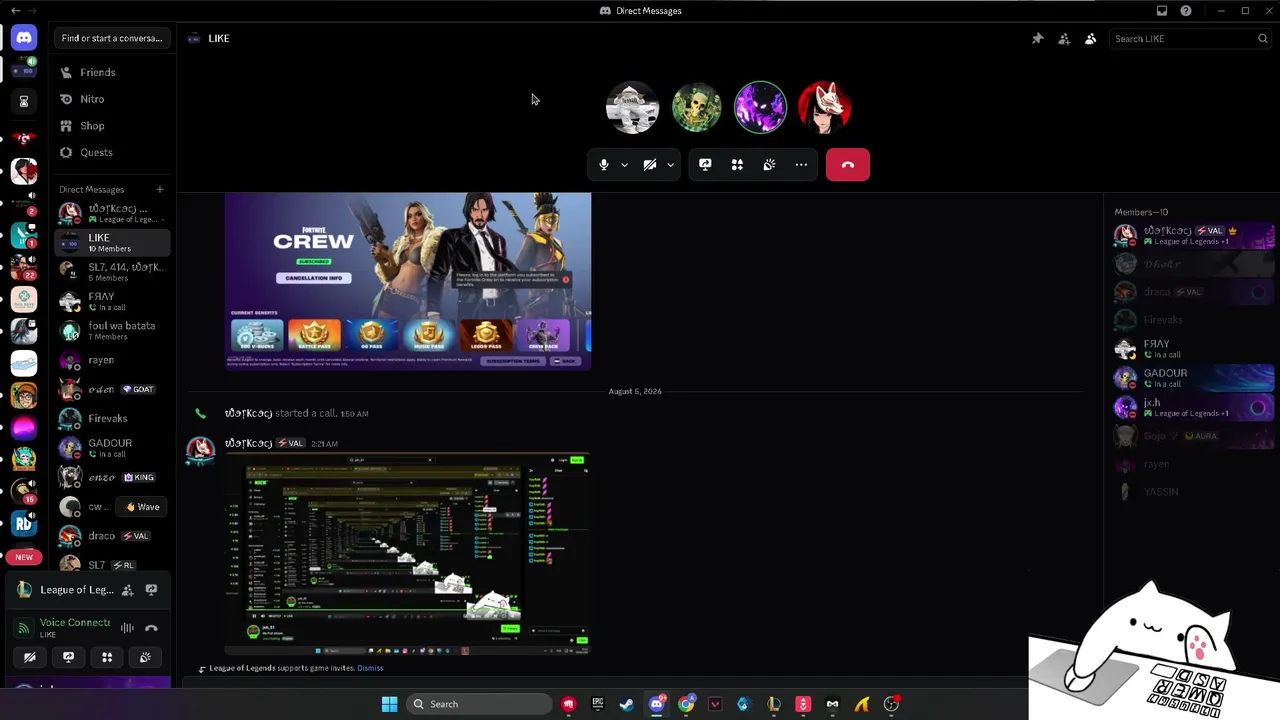Select the kitsune mask avatar in call
Viewport: 1280px width, 720px height.
(825, 107)
